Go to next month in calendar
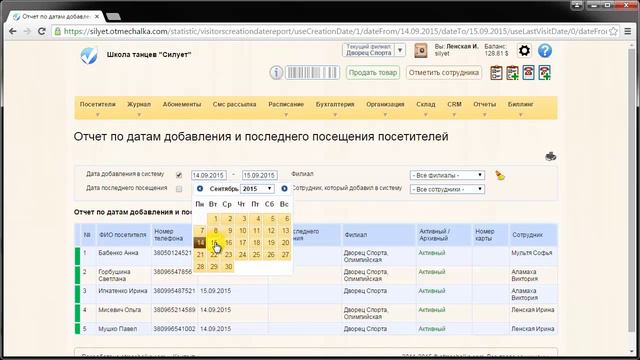The width and height of the screenshot is (640, 360). click(x=284, y=189)
